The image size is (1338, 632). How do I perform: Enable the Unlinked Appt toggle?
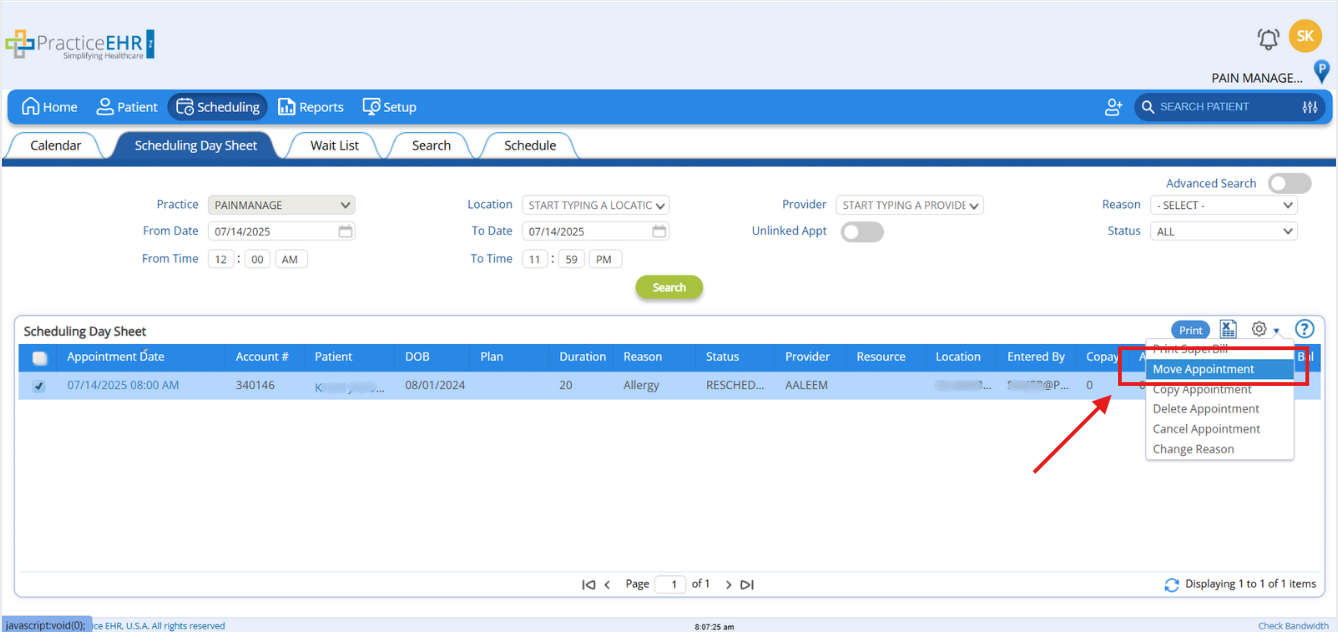click(x=862, y=232)
